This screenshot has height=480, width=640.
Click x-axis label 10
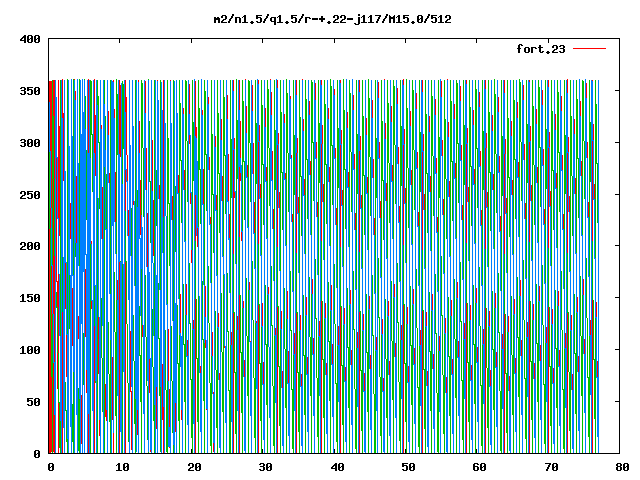pos(122,467)
